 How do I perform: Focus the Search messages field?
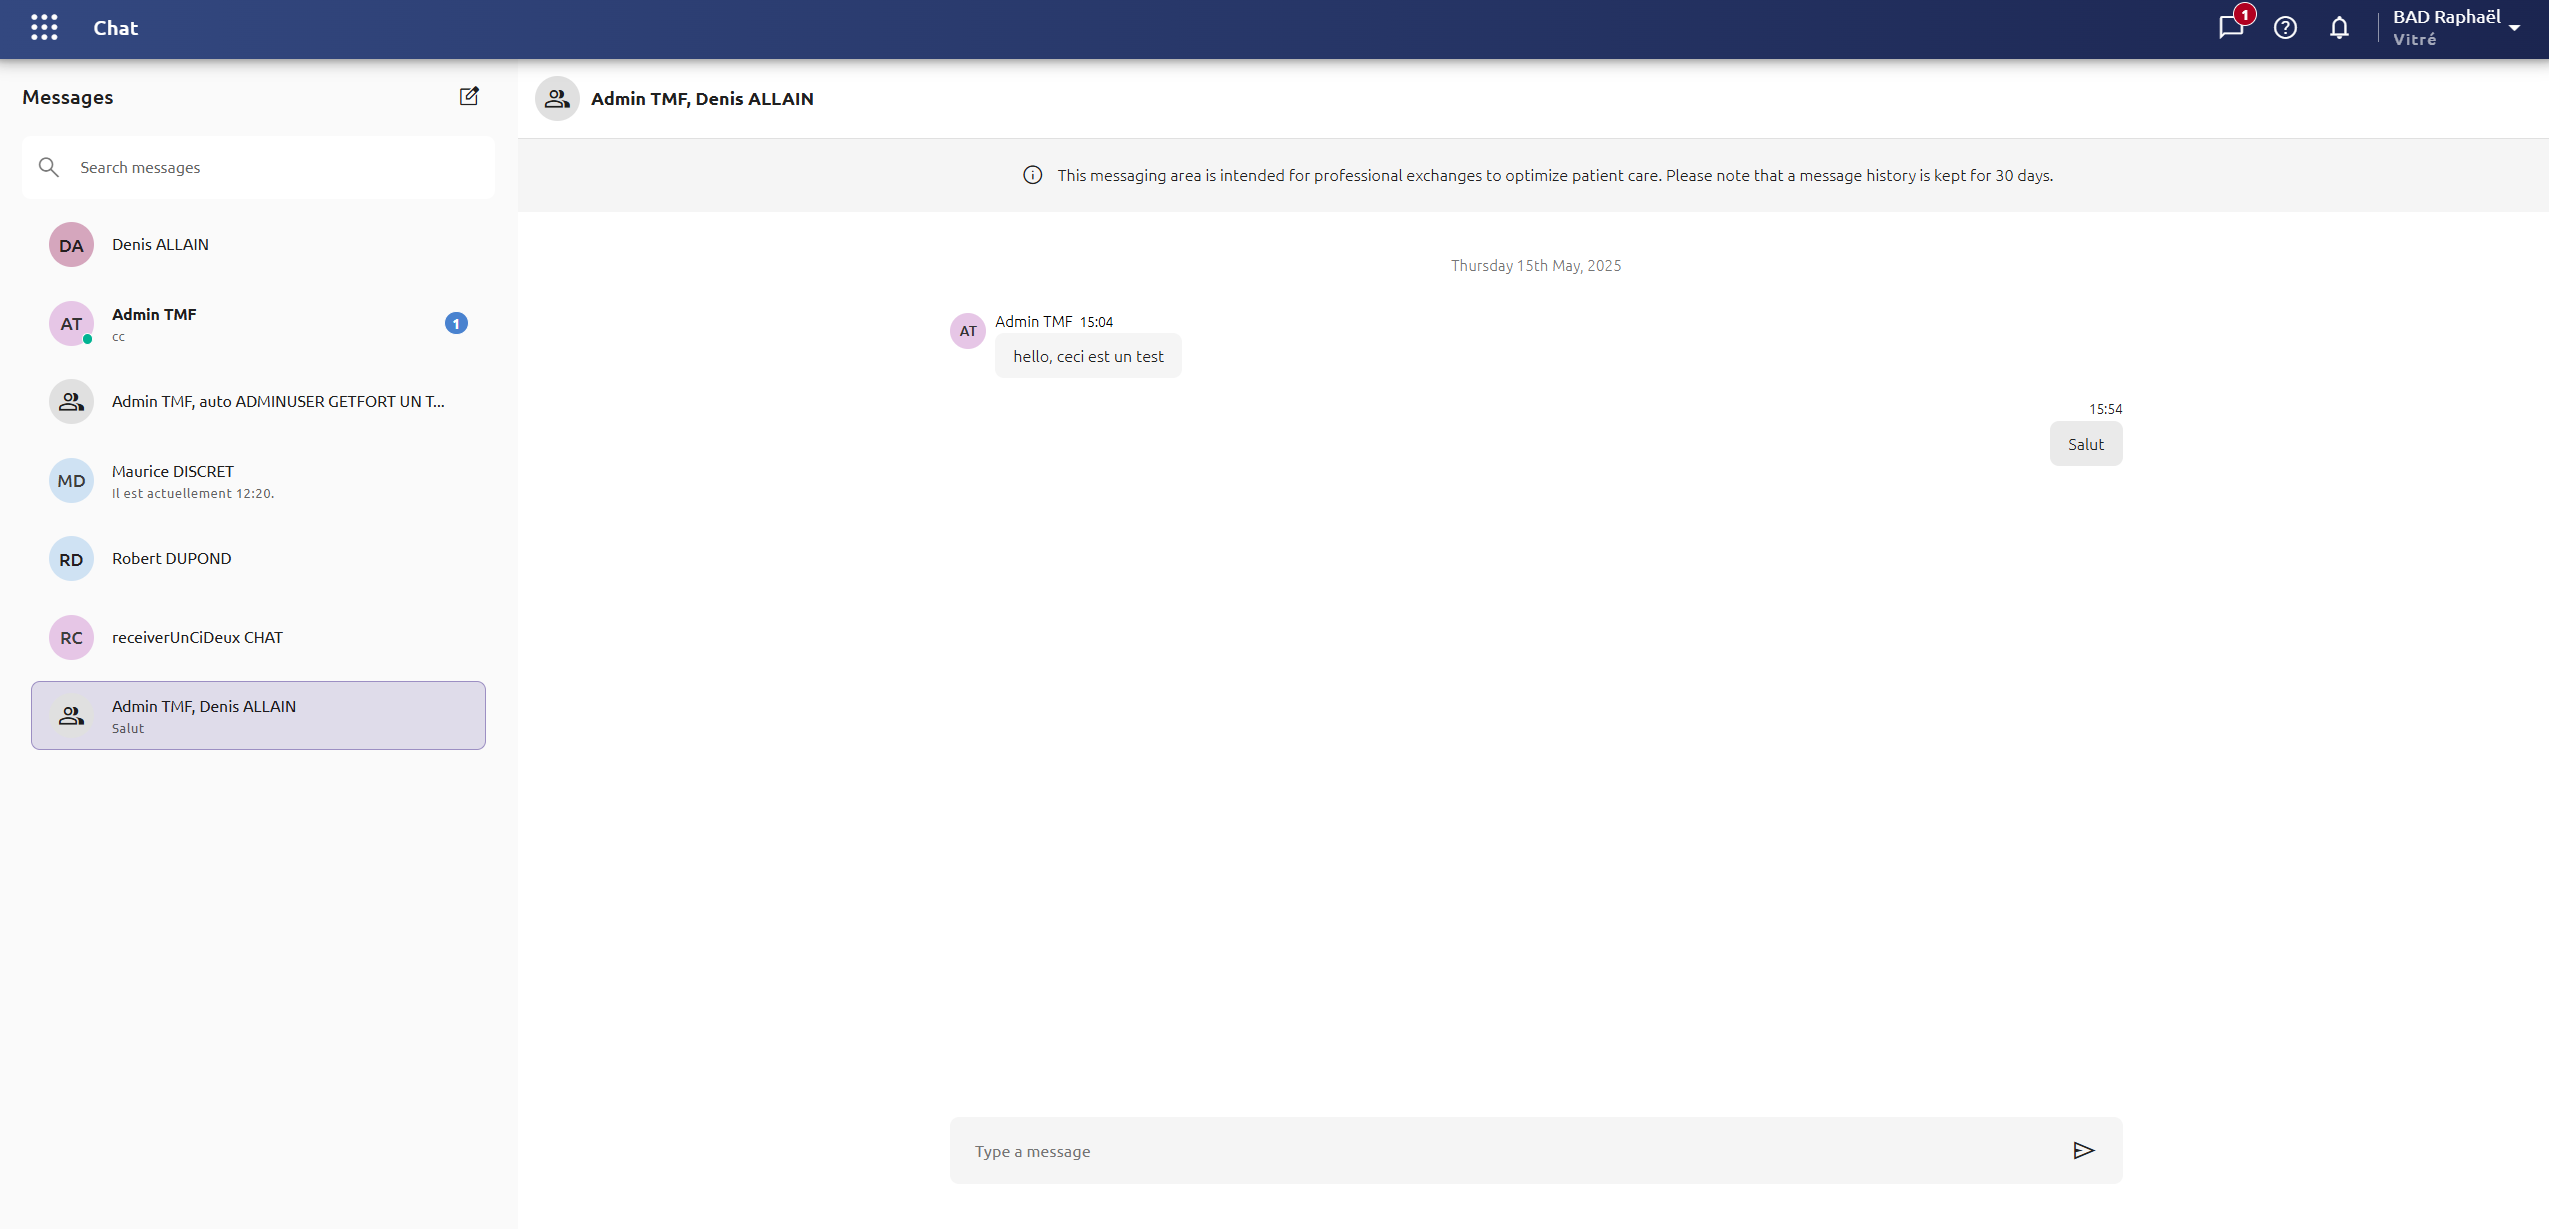point(258,167)
